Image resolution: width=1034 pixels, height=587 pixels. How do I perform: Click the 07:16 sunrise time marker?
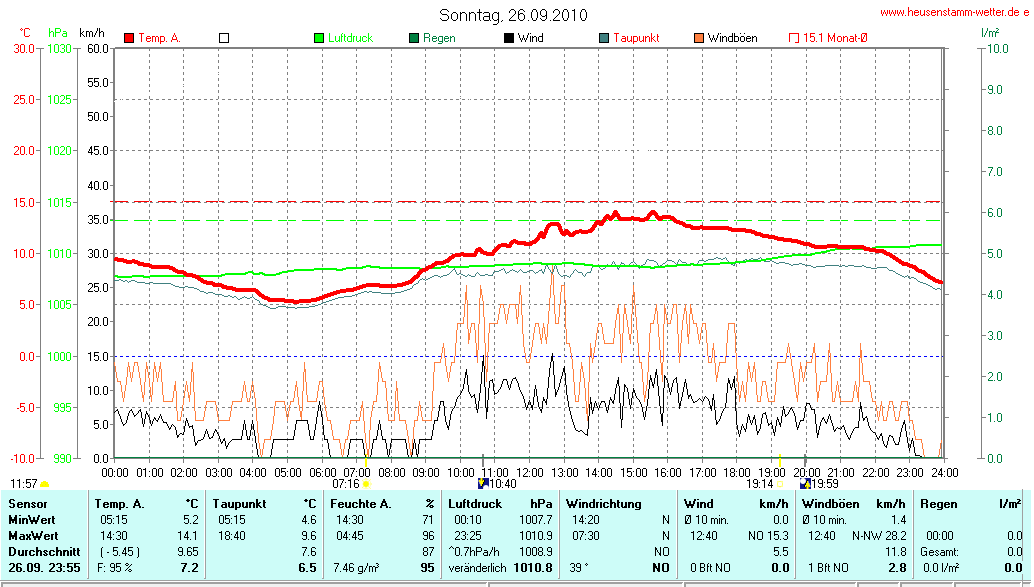click(x=345, y=483)
